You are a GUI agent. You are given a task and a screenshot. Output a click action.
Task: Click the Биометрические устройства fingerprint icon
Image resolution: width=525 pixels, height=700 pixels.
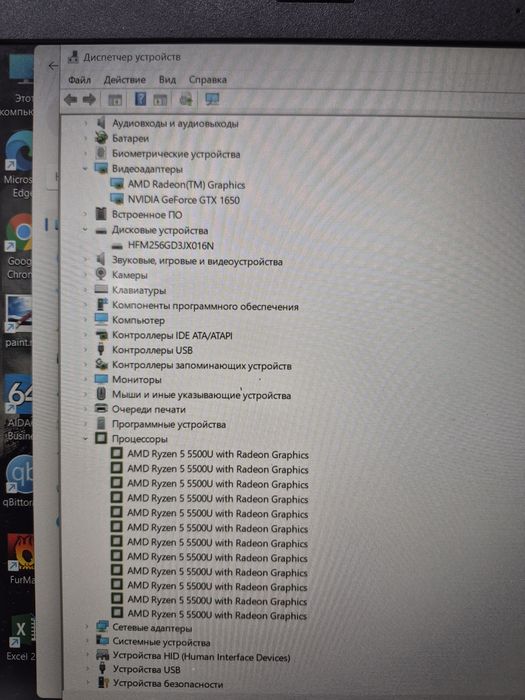(x=101, y=153)
